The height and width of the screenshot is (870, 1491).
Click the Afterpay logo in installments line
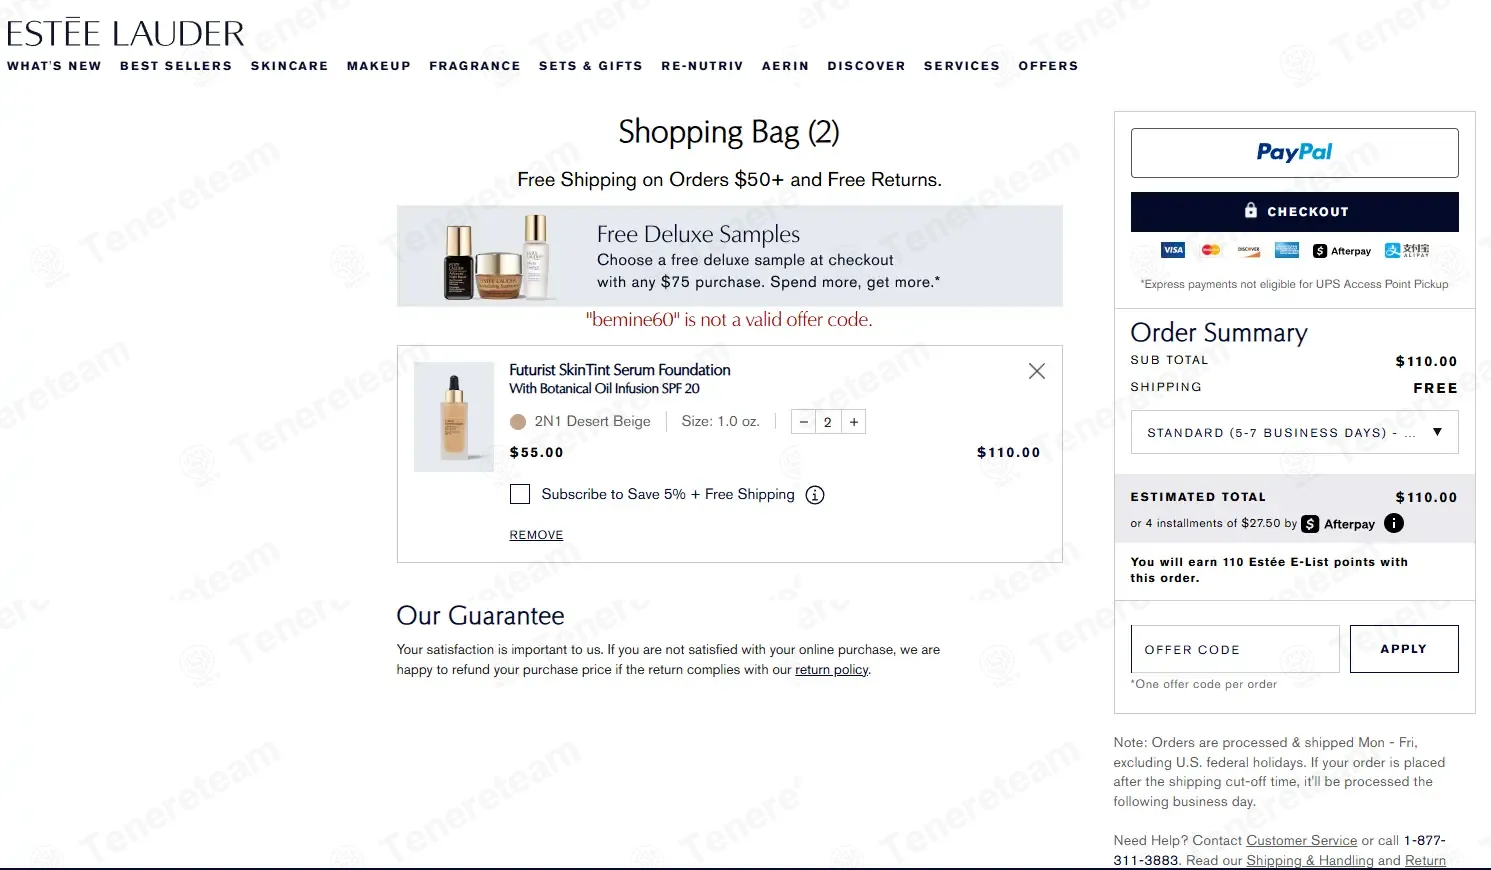point(1338,524)
